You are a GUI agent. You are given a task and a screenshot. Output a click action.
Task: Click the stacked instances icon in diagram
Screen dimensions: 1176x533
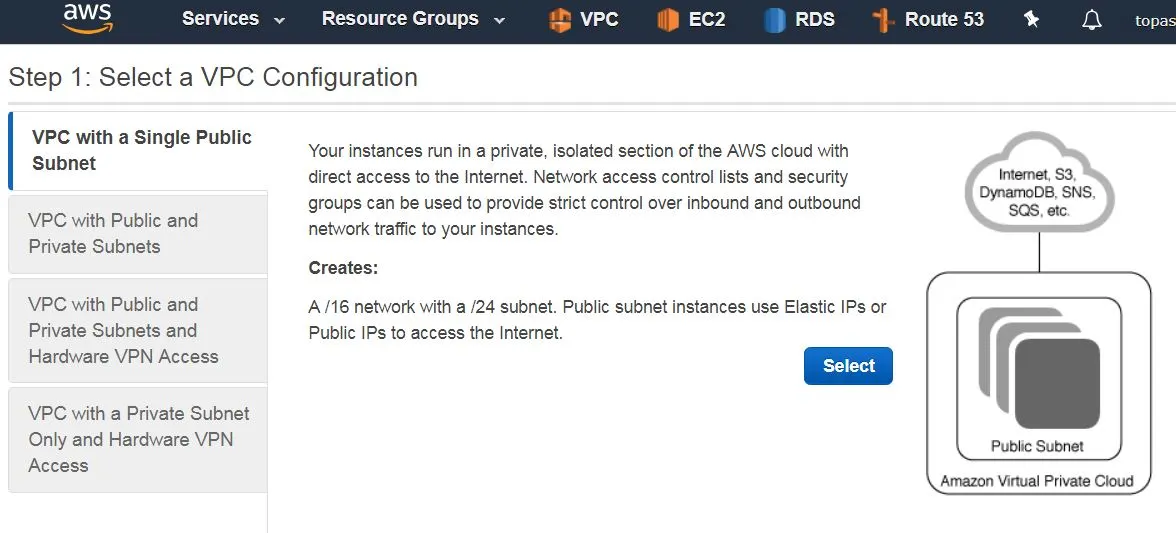[1038, 368]
